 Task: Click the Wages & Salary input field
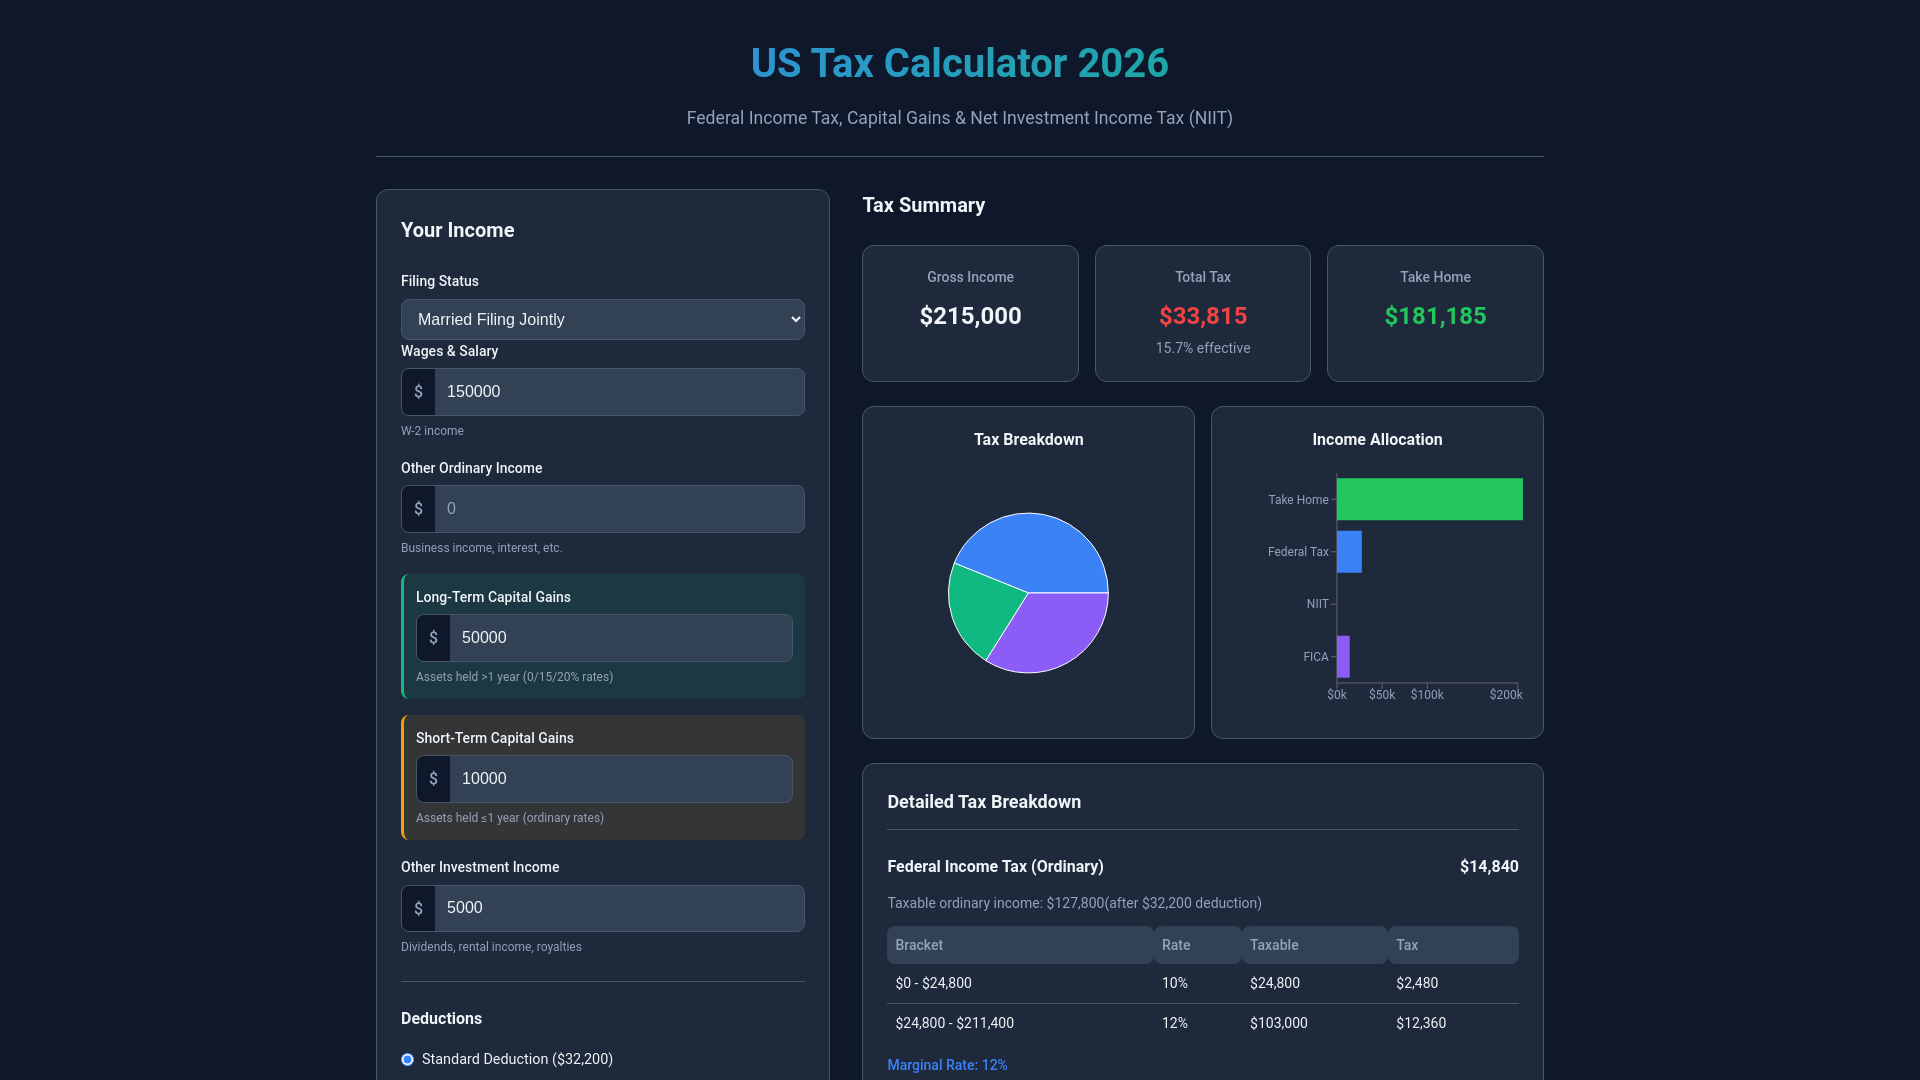click(618, 392)
